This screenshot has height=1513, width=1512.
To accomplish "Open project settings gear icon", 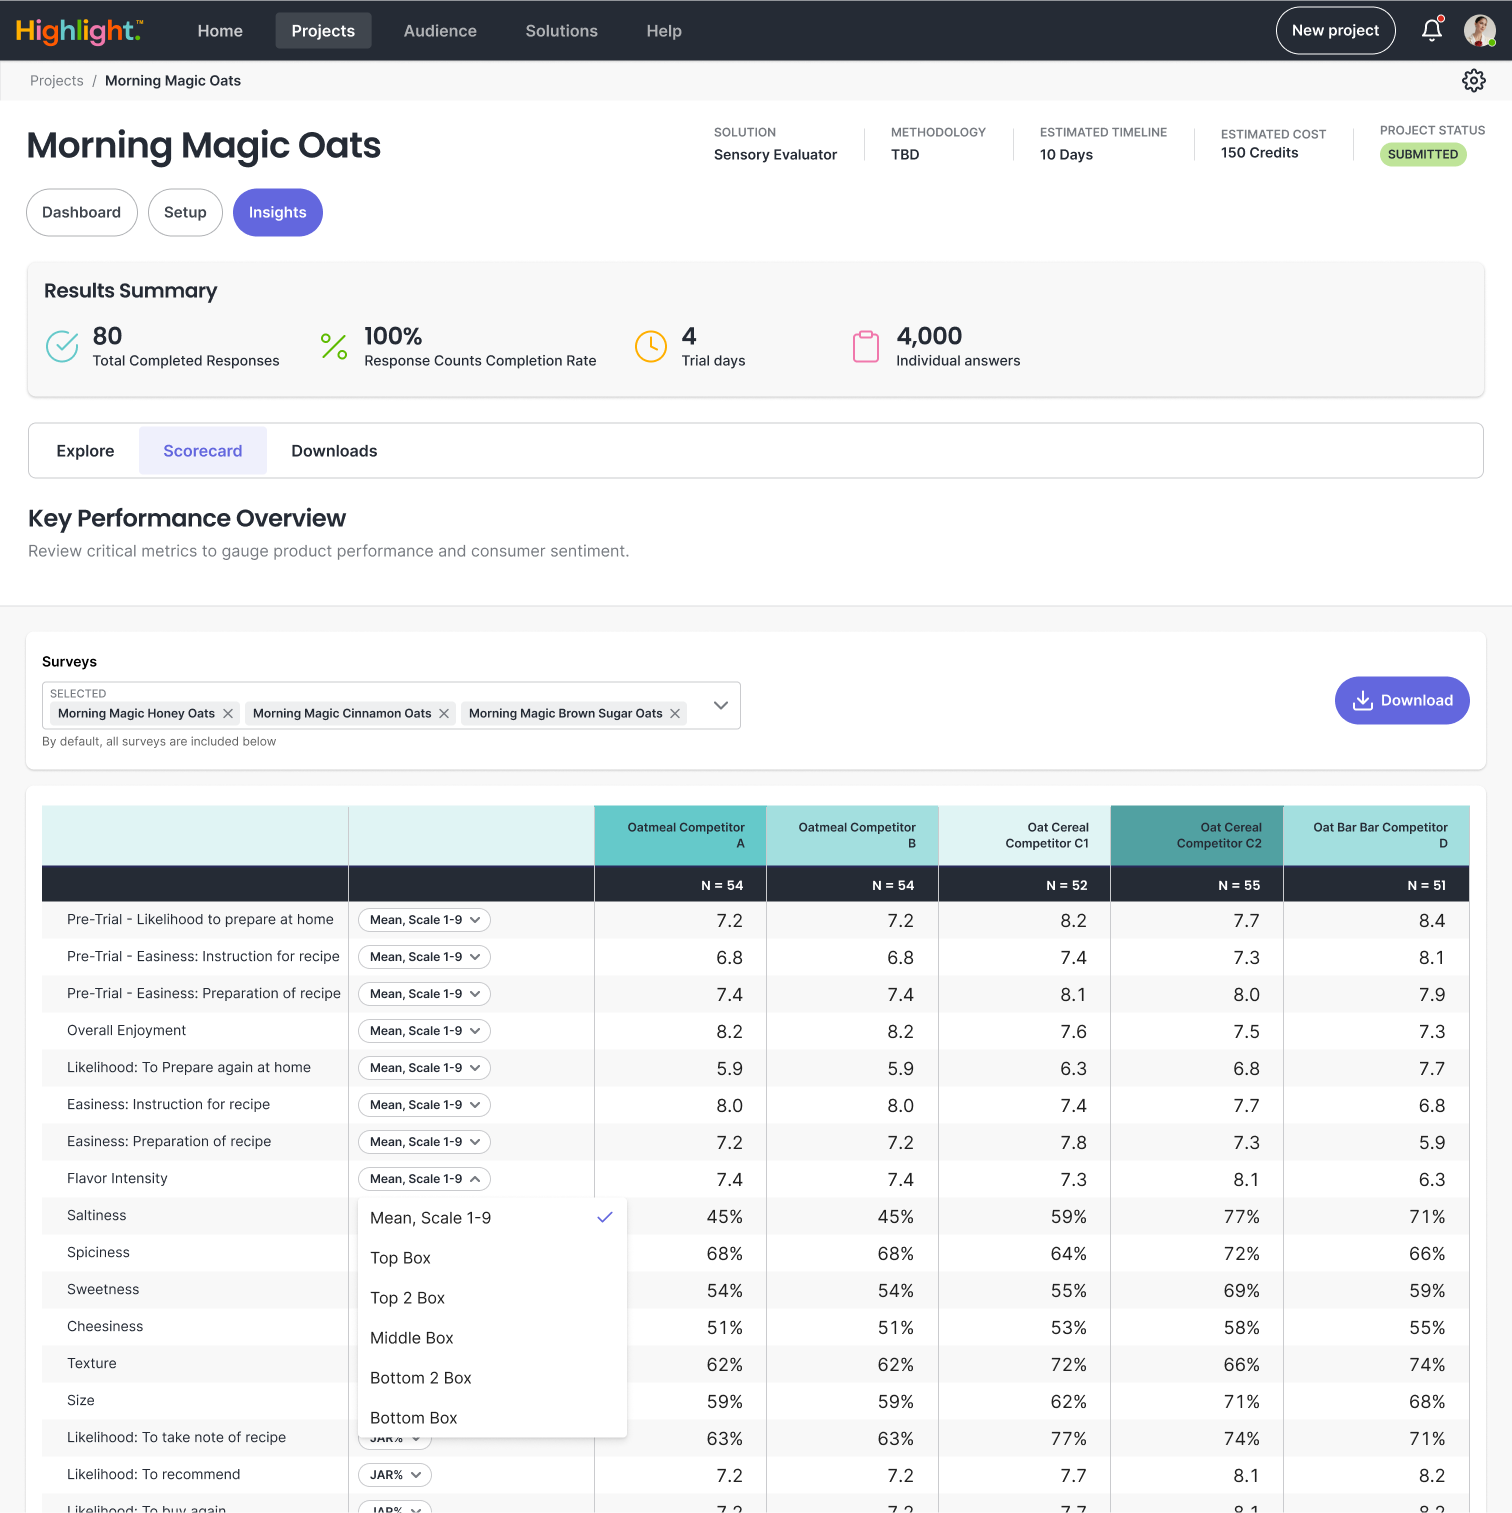I will 1473,81.
